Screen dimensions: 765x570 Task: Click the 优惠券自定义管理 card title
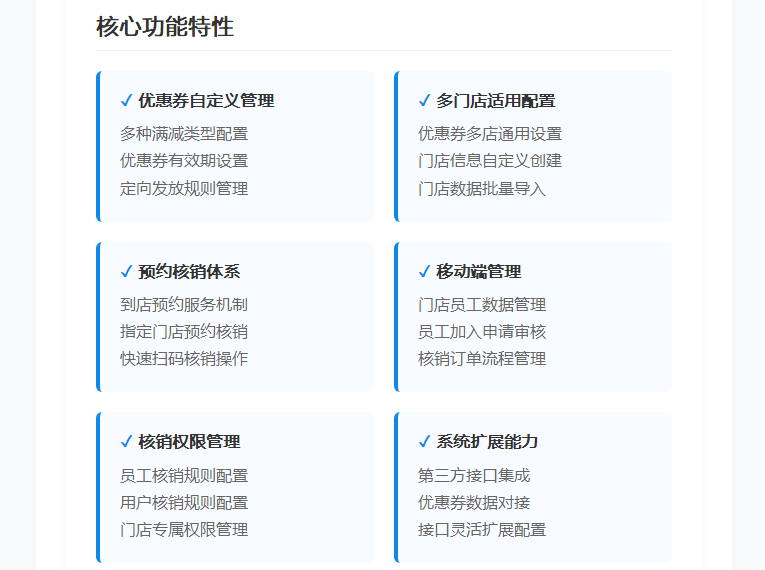tap(206, 101)
